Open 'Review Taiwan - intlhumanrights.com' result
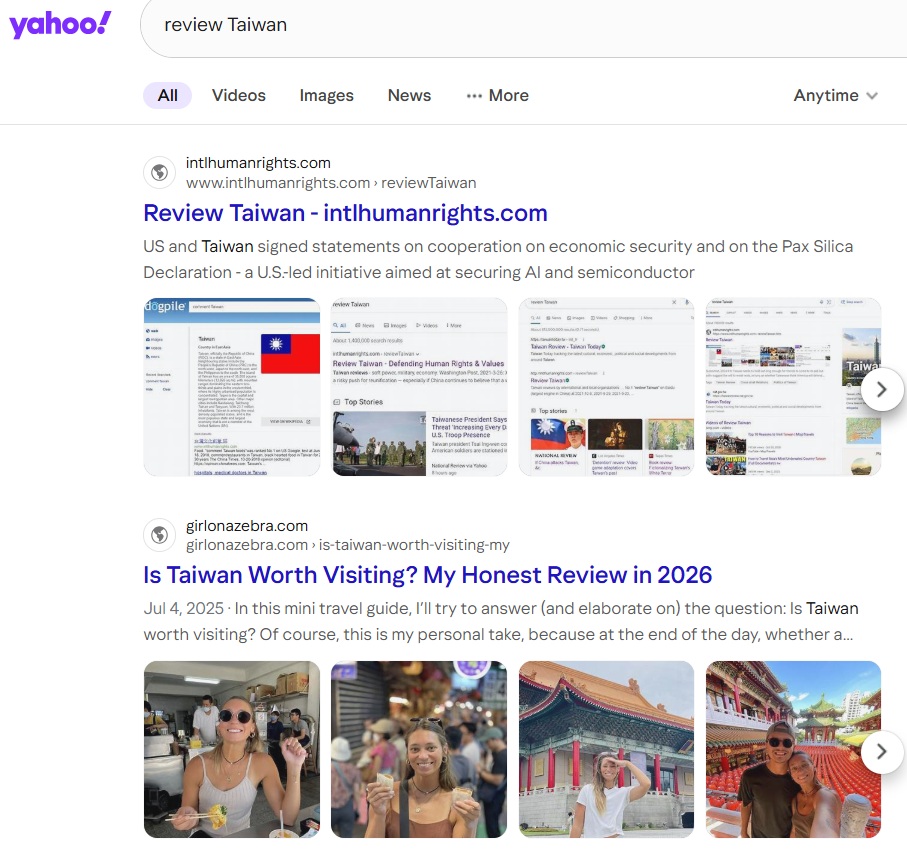Image resolution: width=907 pixels, height=851 pixels. click(345, 213)
